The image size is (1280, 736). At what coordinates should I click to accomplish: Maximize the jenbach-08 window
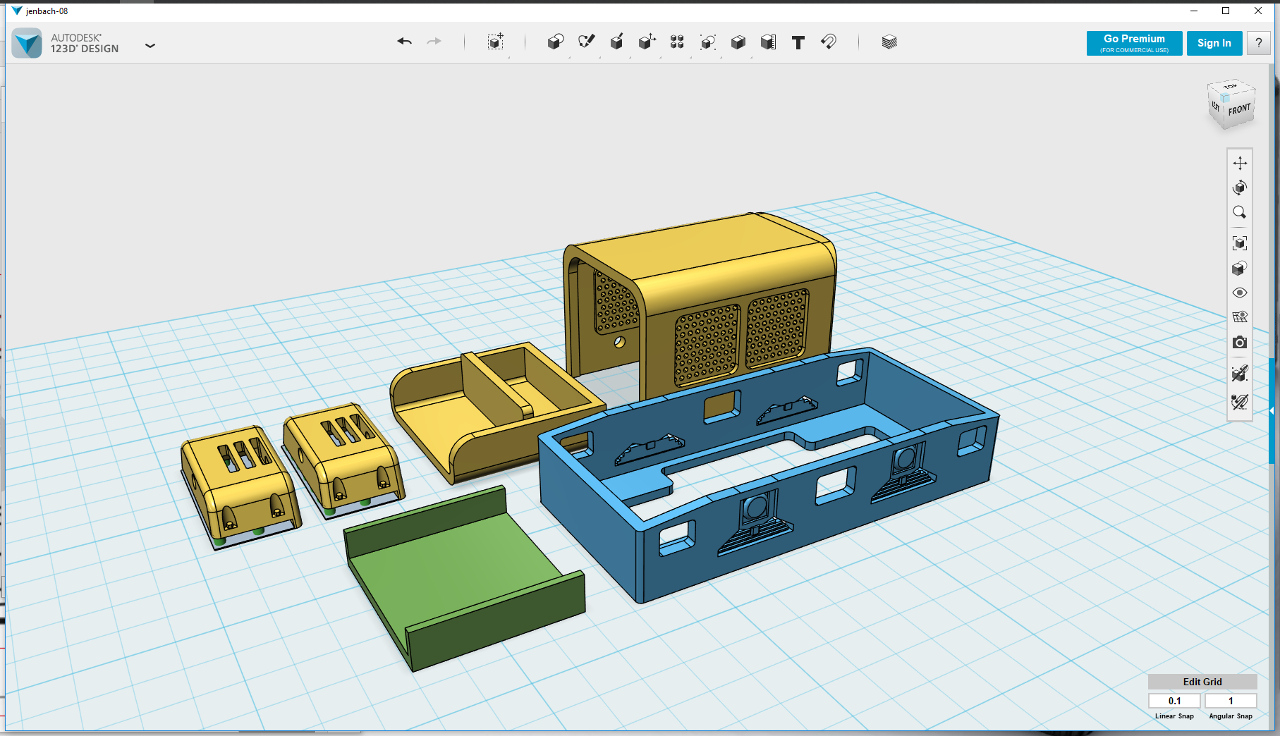tap(1225, 10)
